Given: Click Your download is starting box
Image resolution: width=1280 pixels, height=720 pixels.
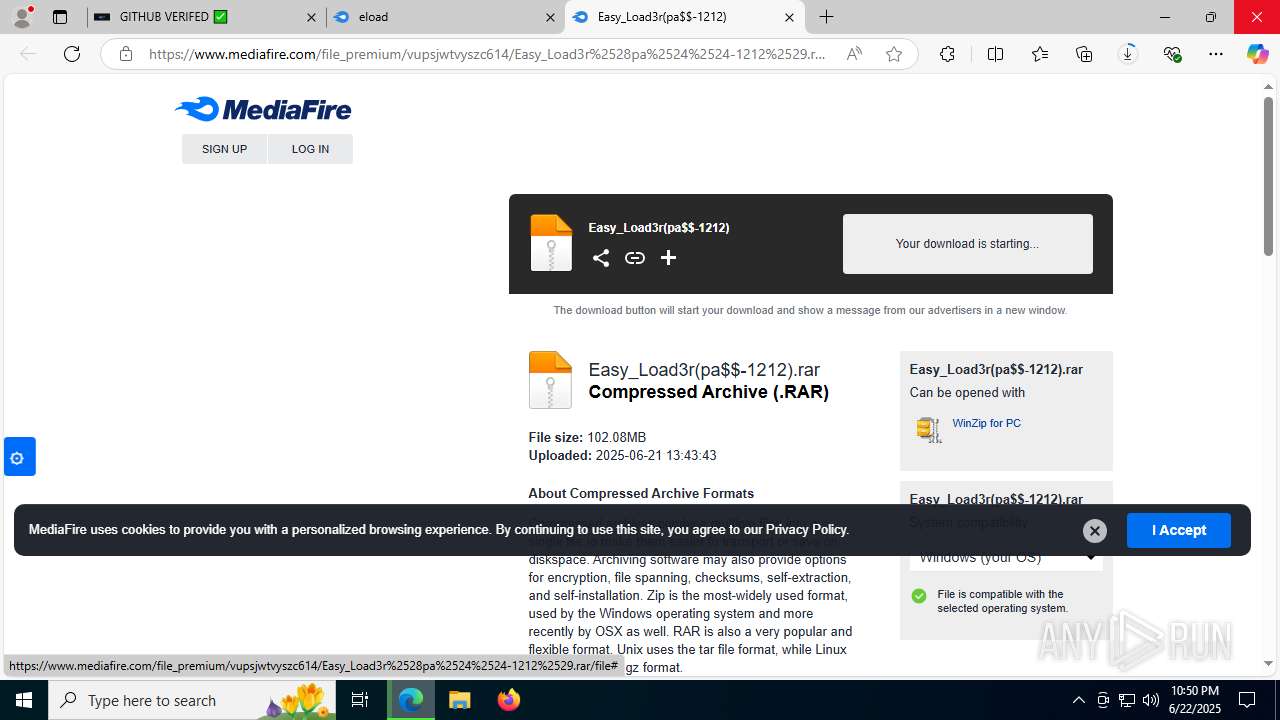Looking at the screenshot, I should tap(967, 243).
